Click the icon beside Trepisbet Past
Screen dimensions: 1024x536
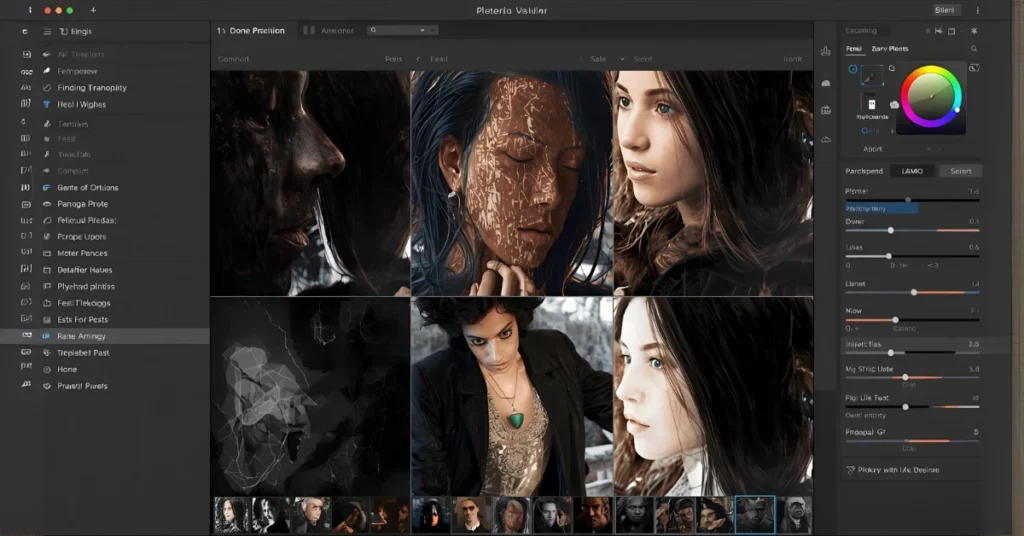(47, 353)
